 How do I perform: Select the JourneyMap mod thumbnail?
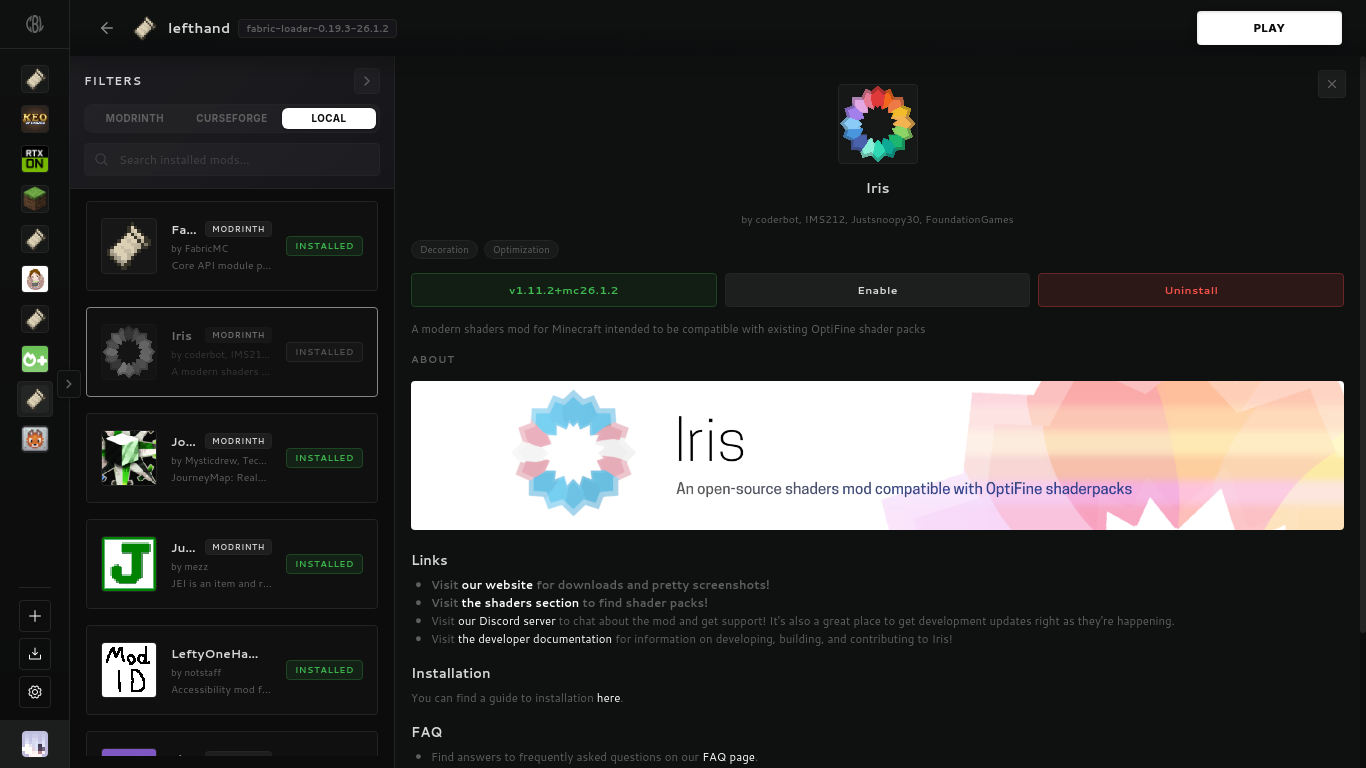pos(129,458)
